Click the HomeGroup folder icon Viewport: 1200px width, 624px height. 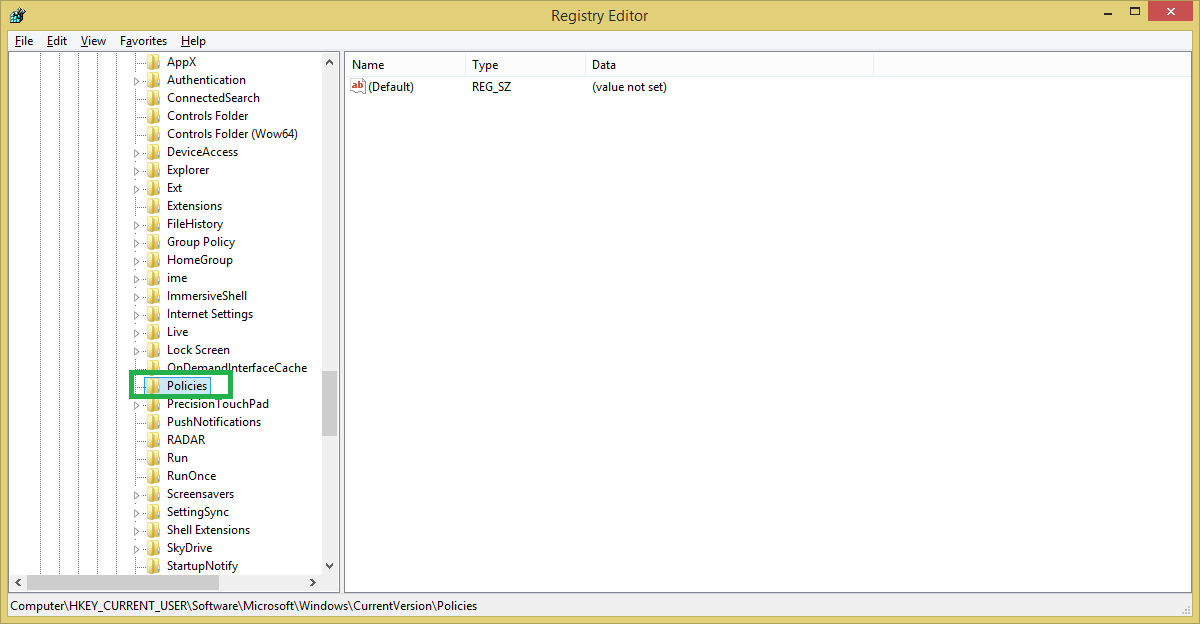(153, 260)
